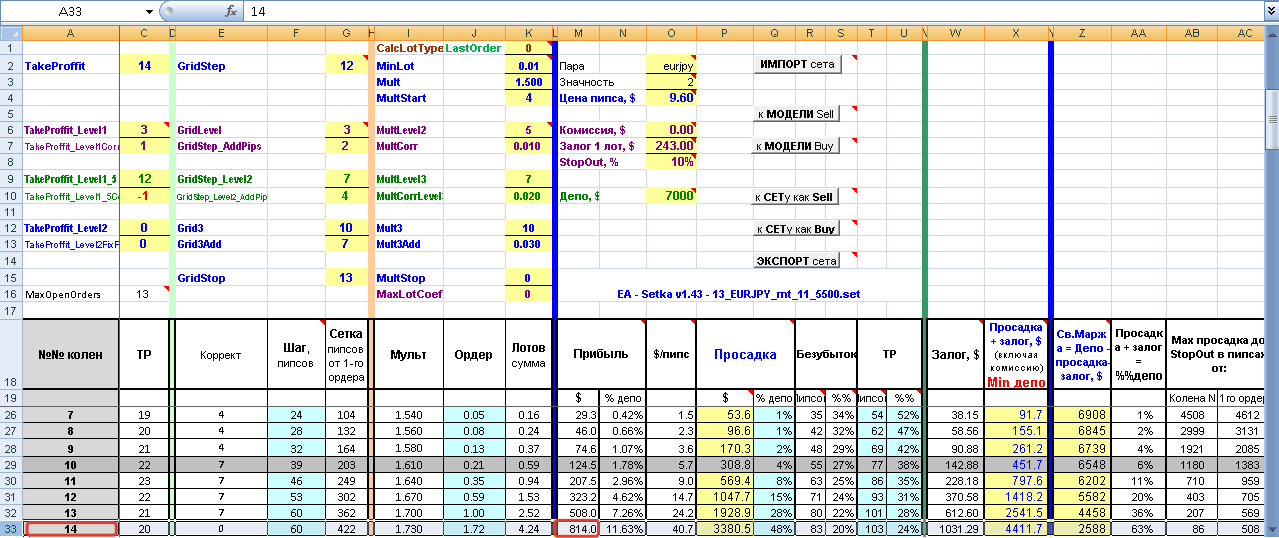Image resolution: width=1279 pixels, height=538 pixels.
Task: Select column X header
Action: 1016,33
